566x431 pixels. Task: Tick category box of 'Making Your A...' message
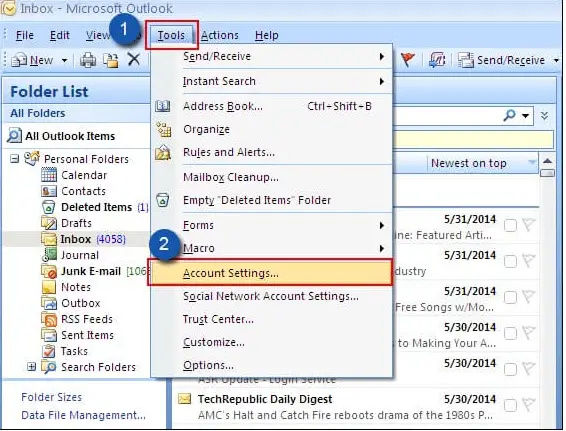510,334
